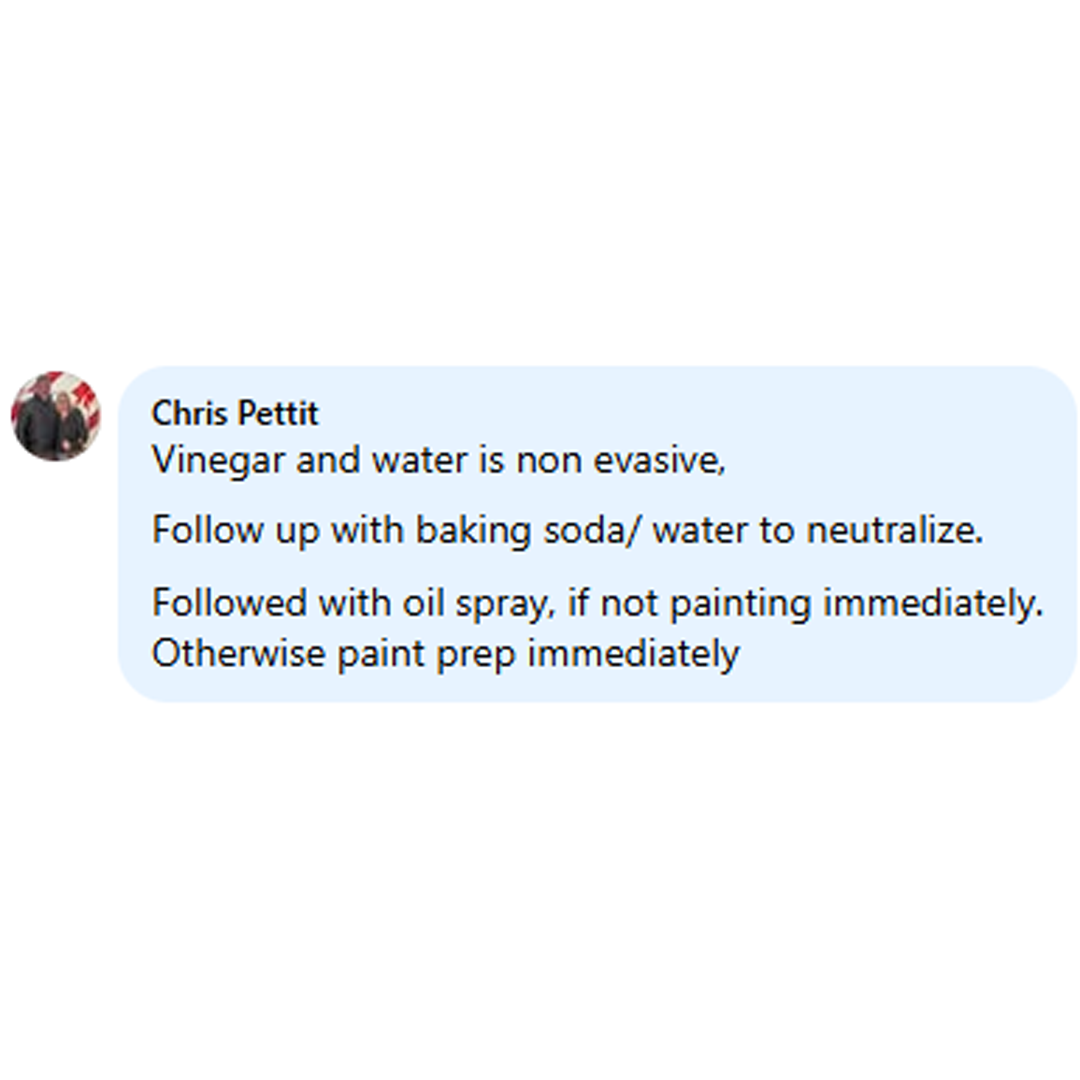Open Chris Pettit's profile picture avatar

coord(56,416)
